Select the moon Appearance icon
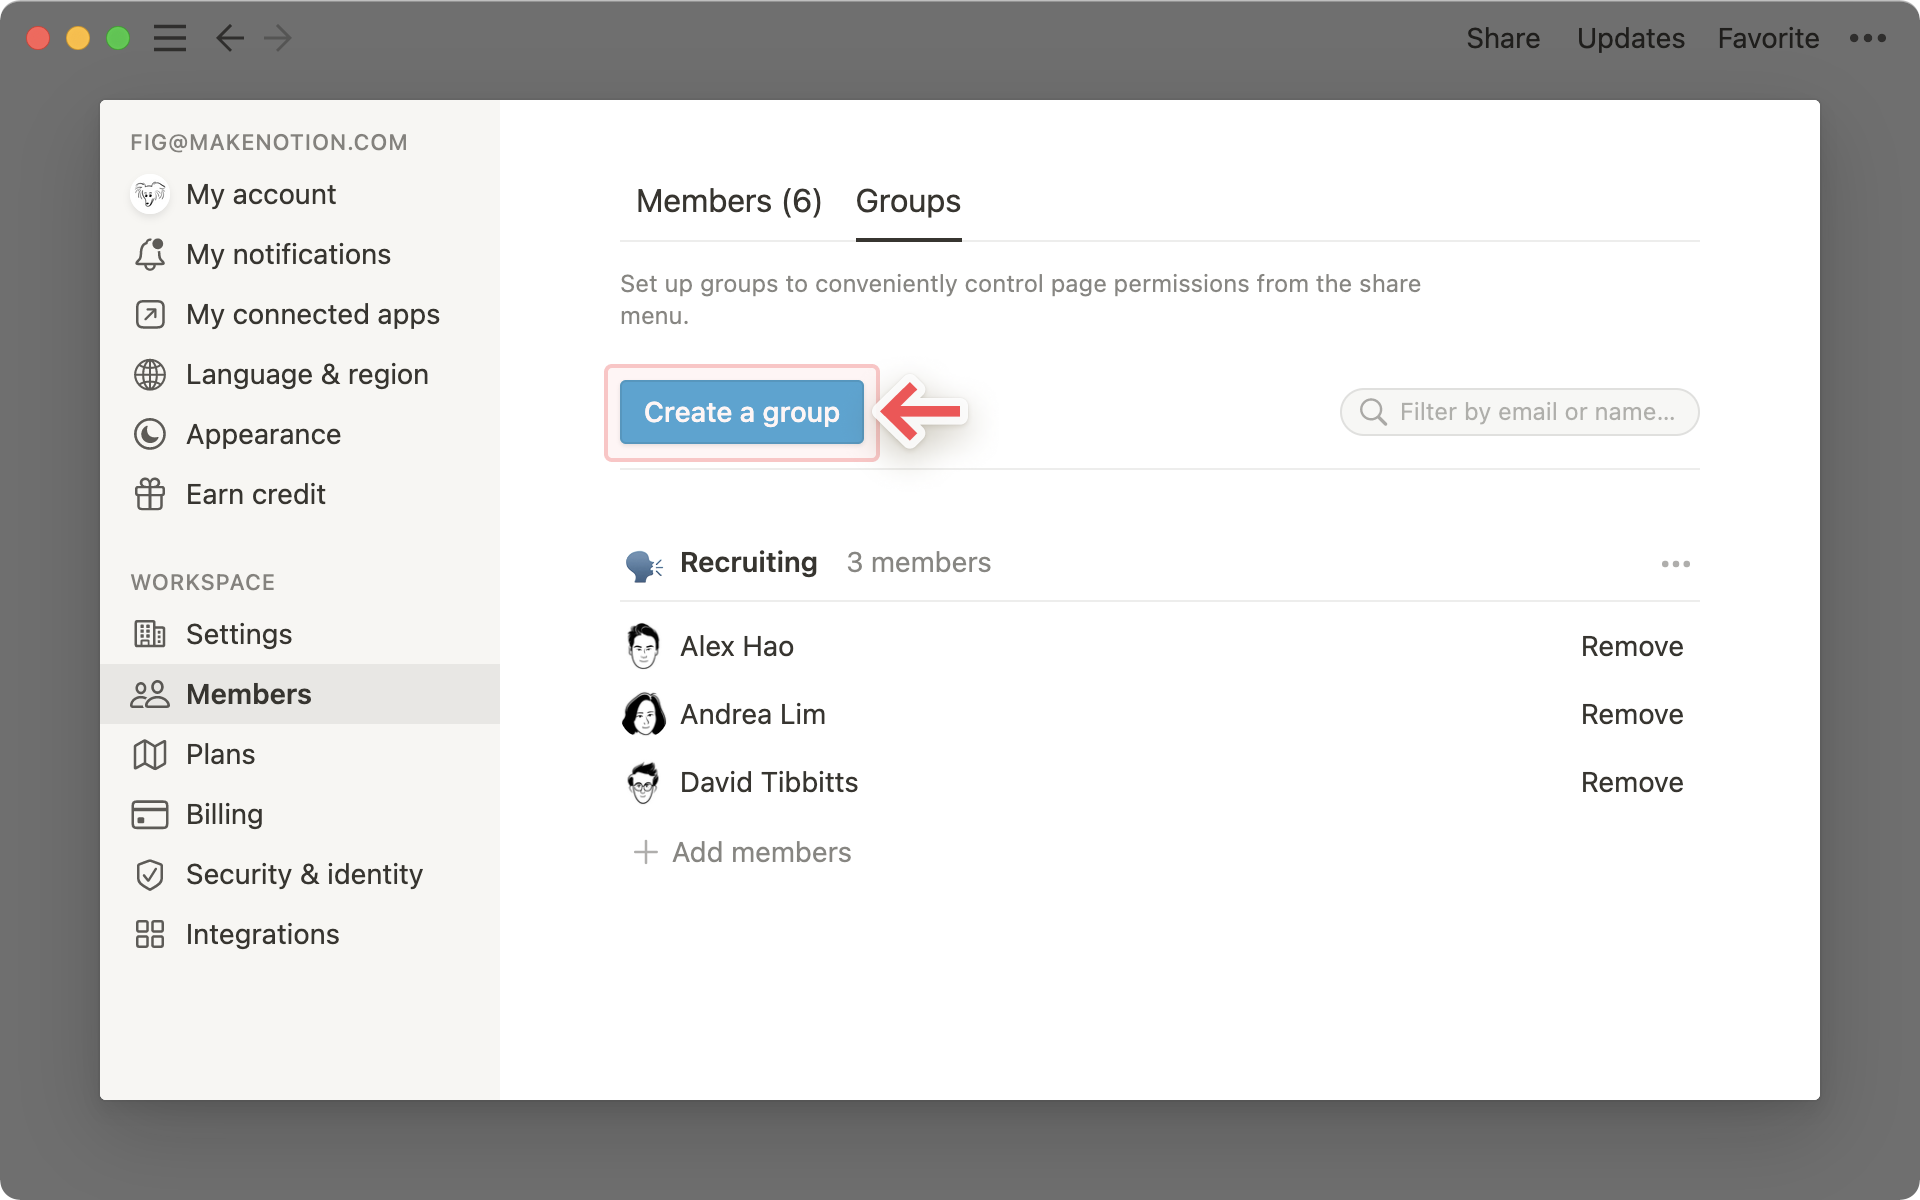 150,434
